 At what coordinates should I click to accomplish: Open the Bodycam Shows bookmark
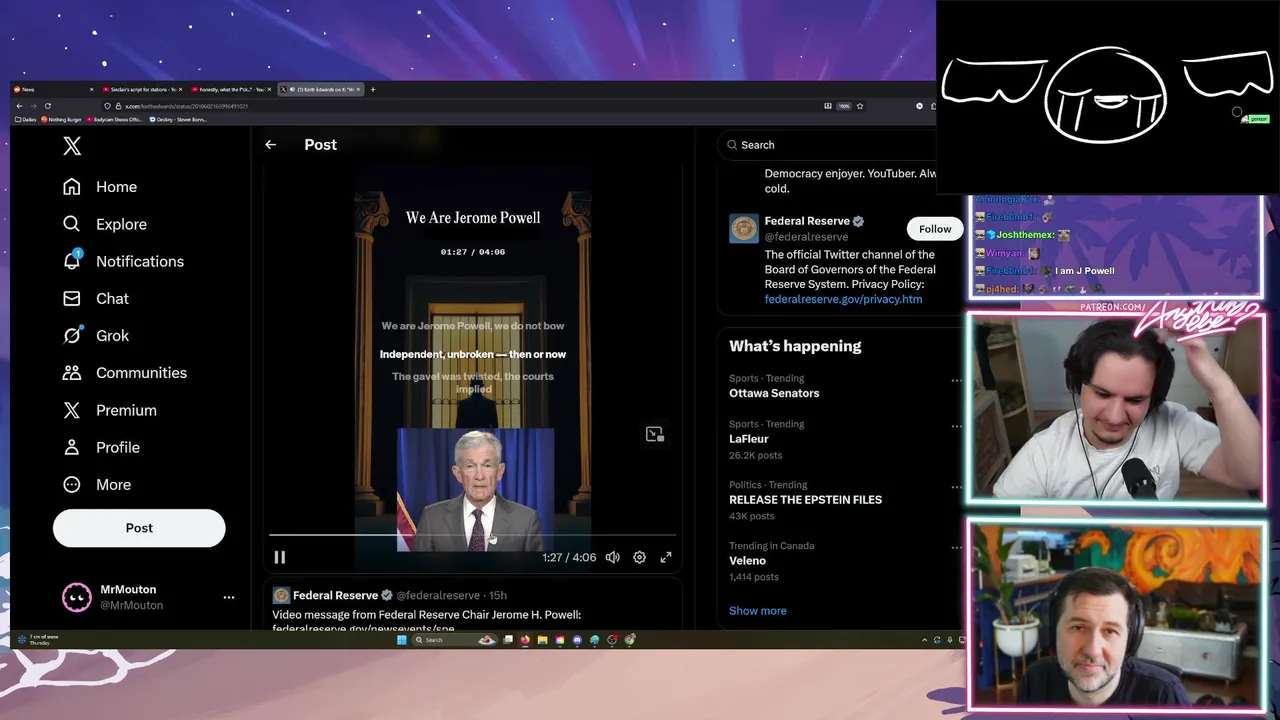[115, 119]
